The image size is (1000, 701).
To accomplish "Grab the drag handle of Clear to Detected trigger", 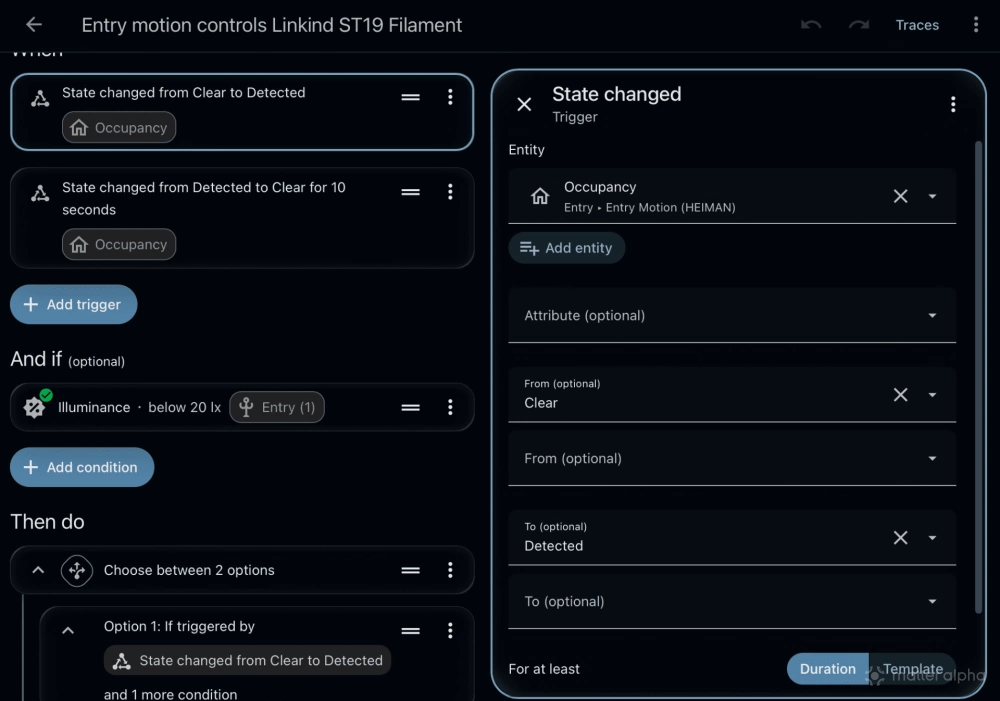I will coord(411,97).
